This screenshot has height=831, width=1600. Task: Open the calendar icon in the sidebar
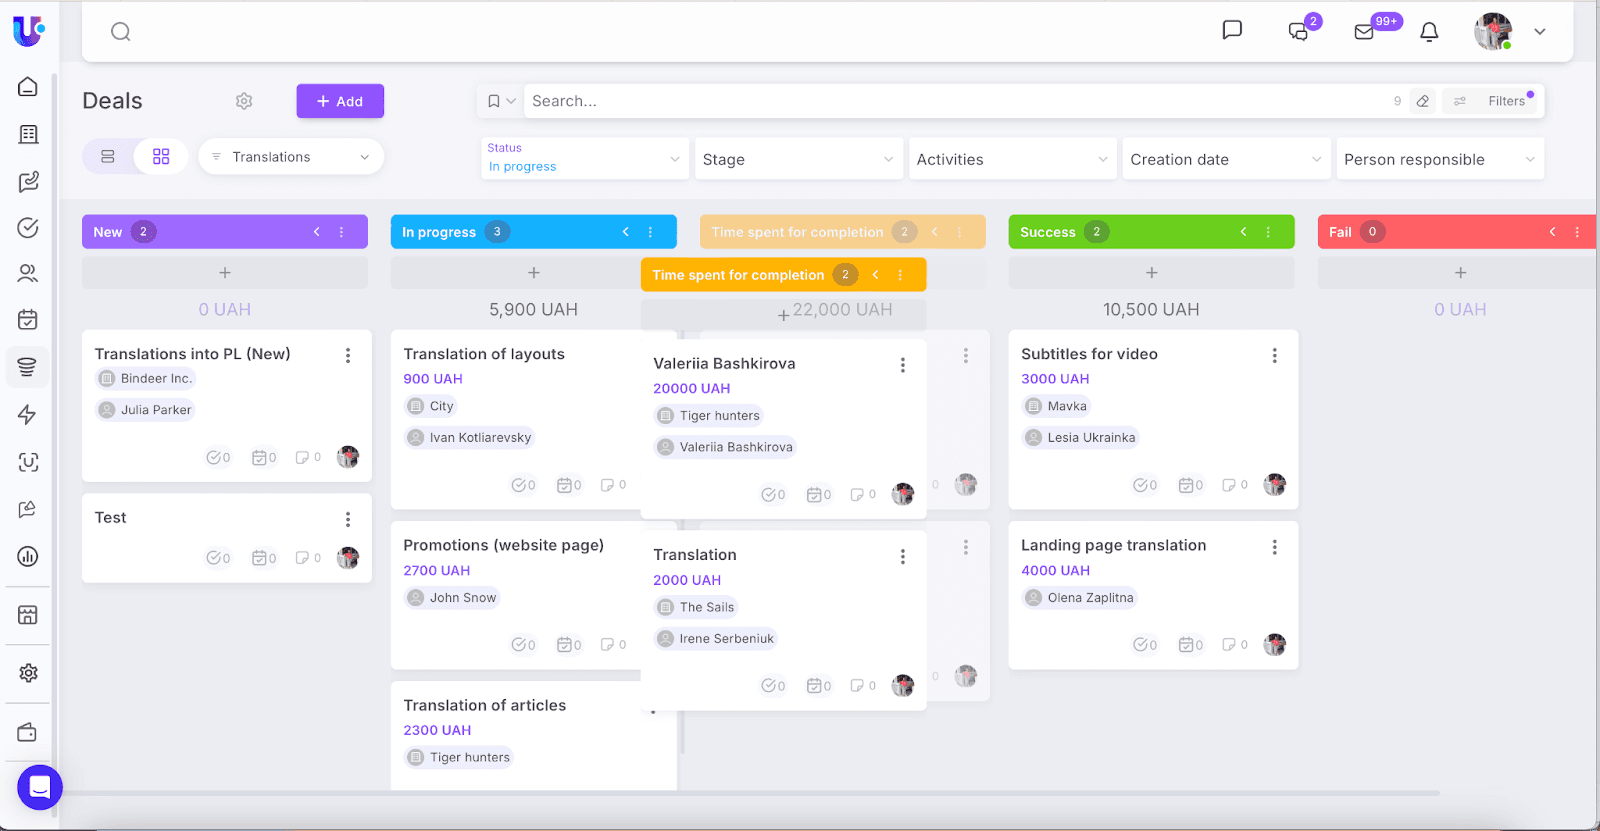coord(28,320)
